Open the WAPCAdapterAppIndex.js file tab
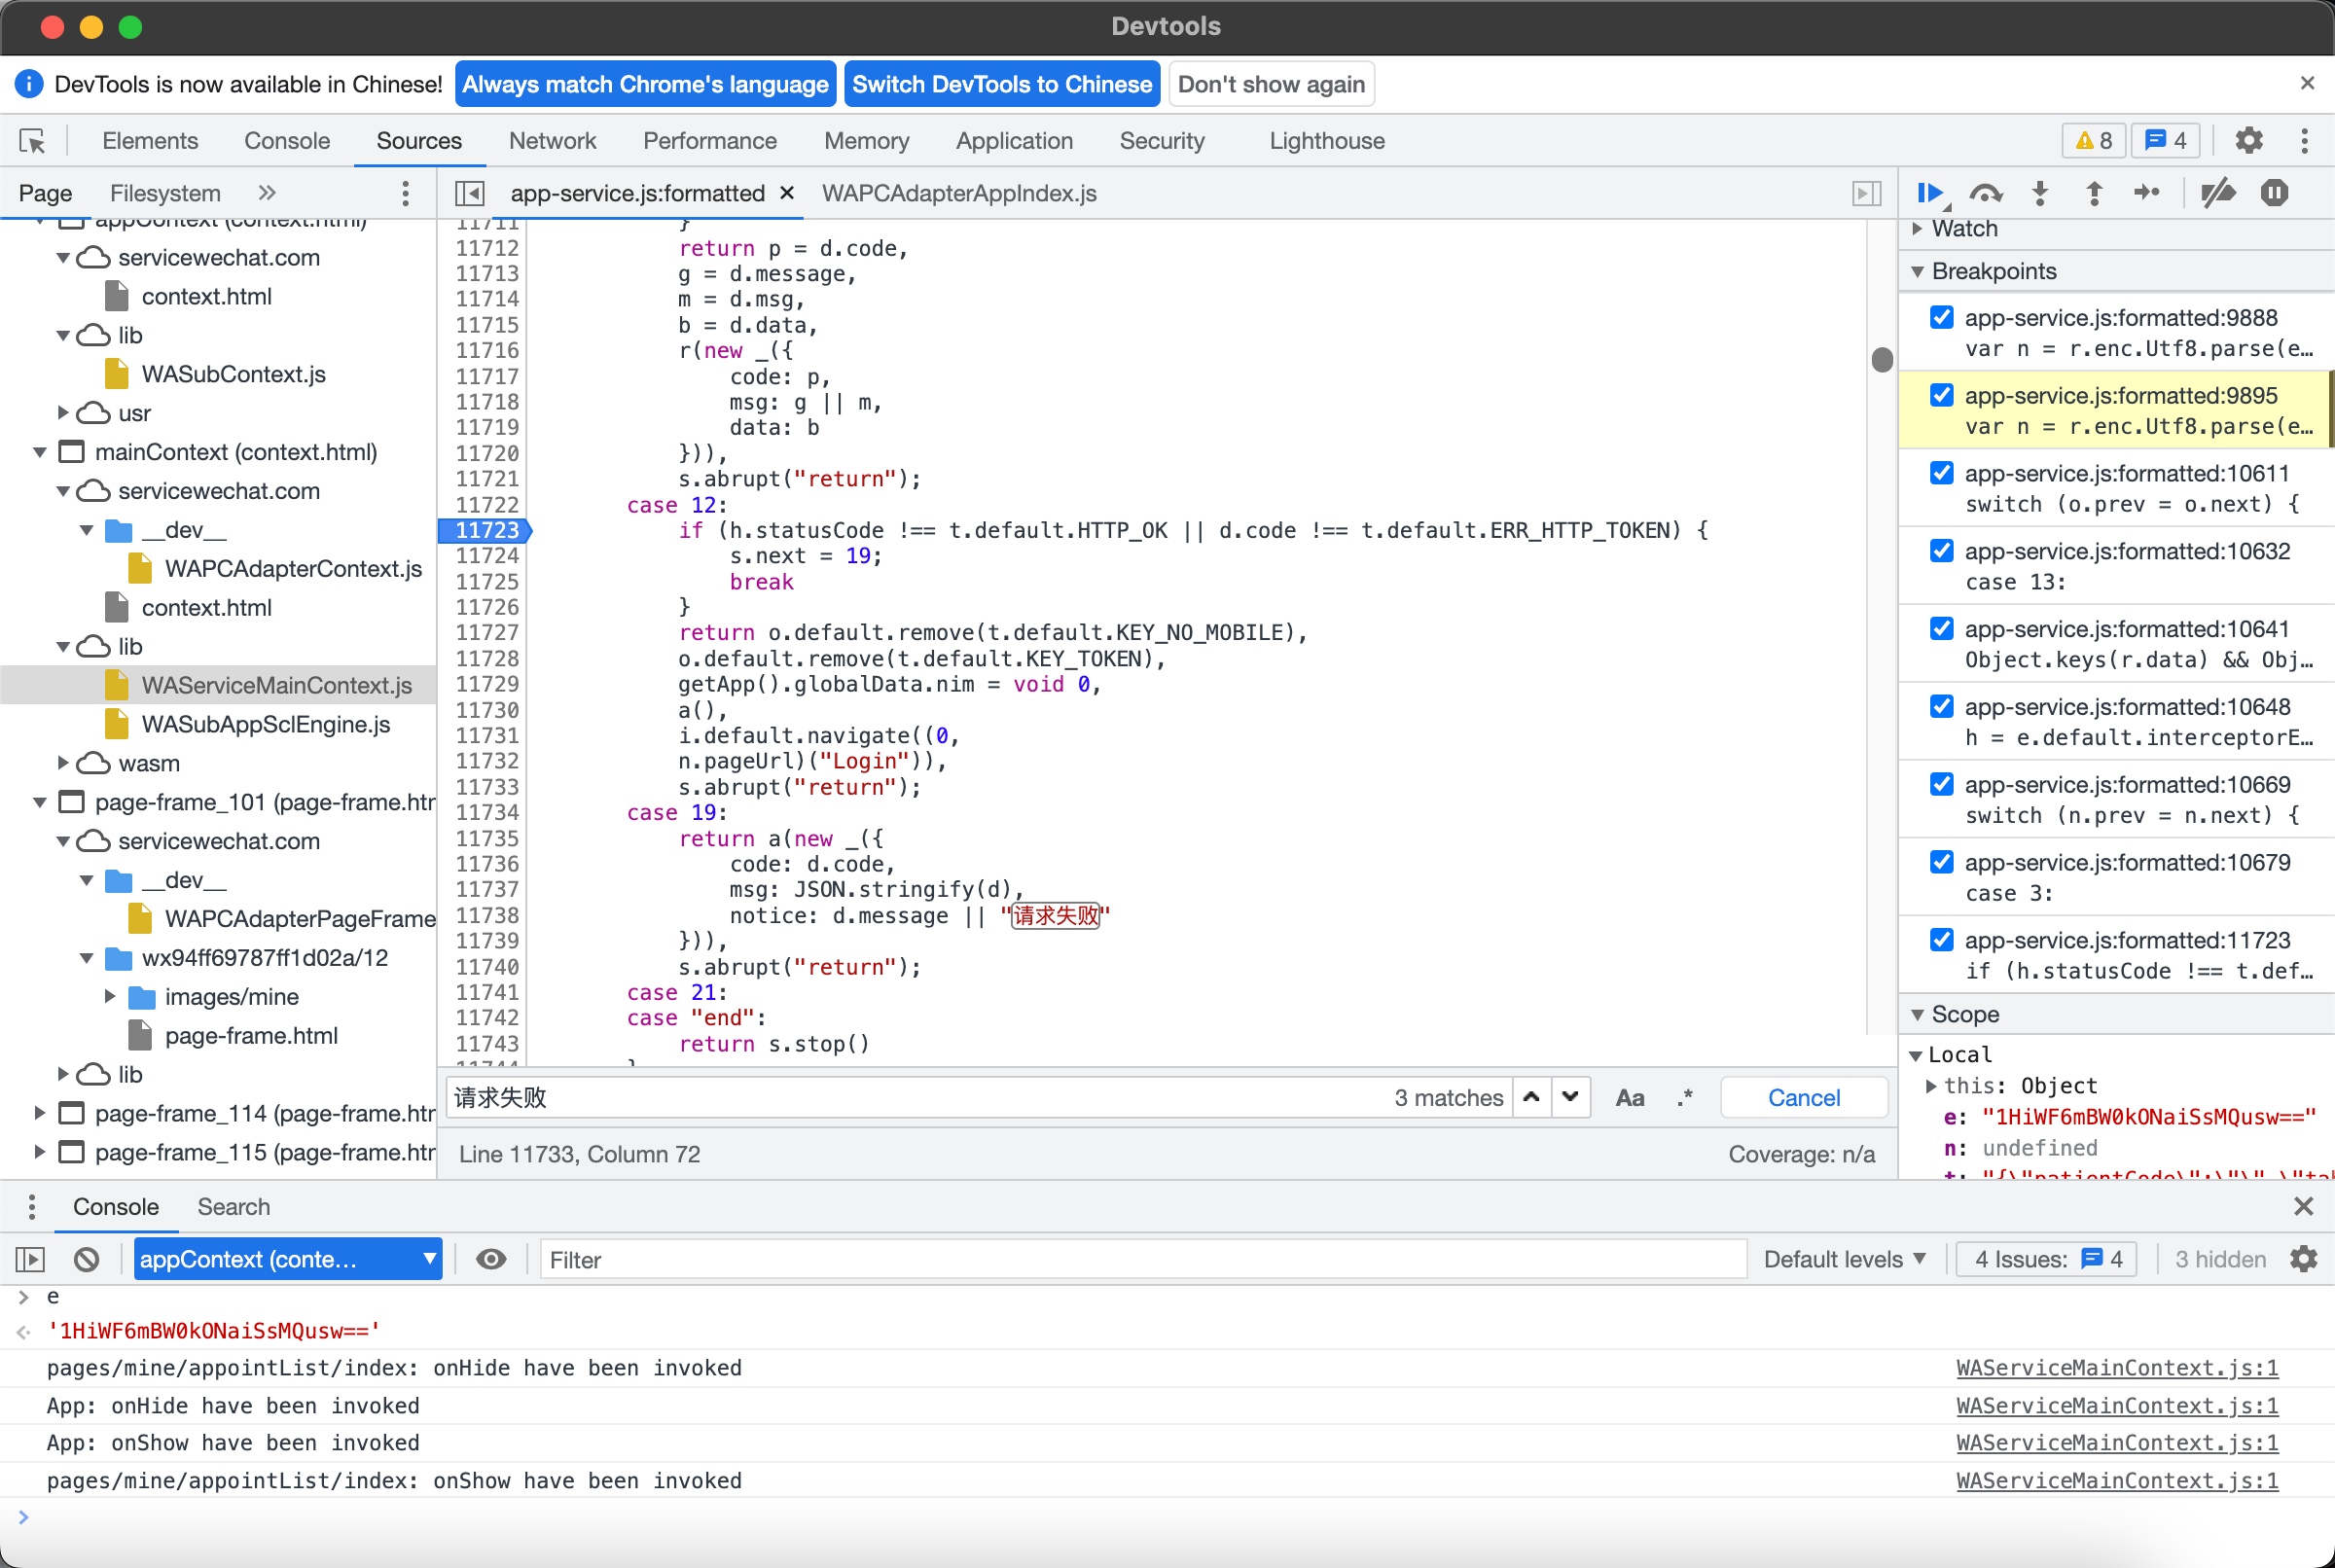Image resolution: width=2335 pixels, height=1568 pixels. click(x=959, y=193)
